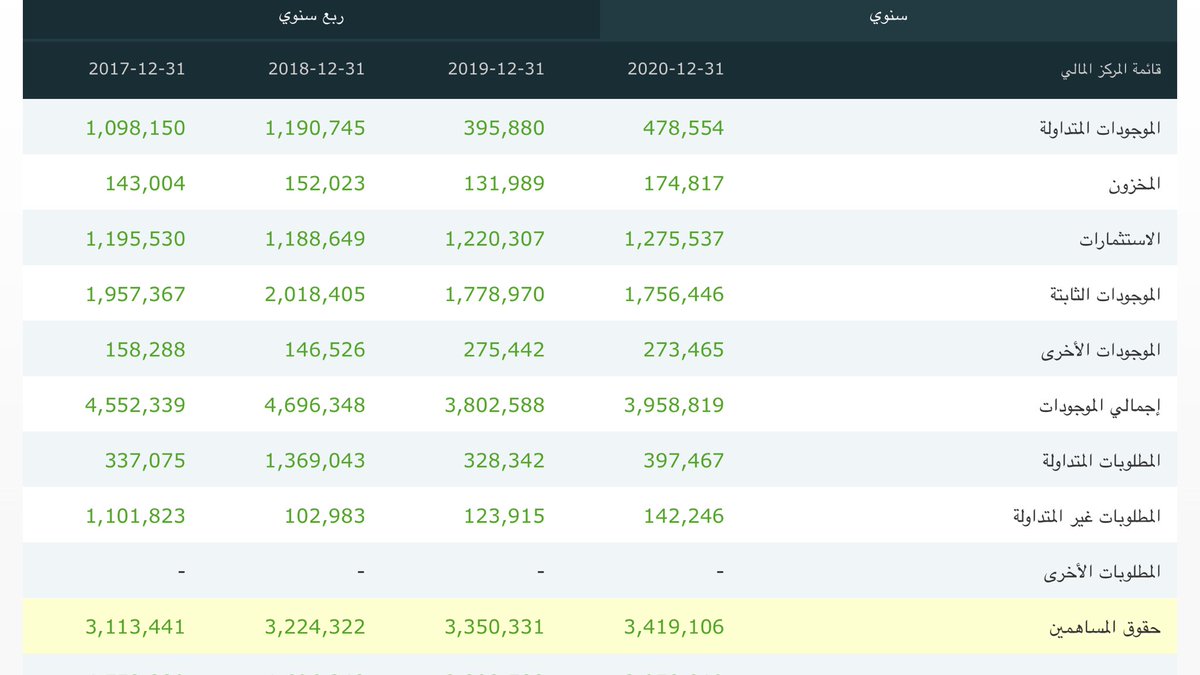The image size is (1200, 675).
Task: Click the inventory value 131,989
Action: pos(505,184)
